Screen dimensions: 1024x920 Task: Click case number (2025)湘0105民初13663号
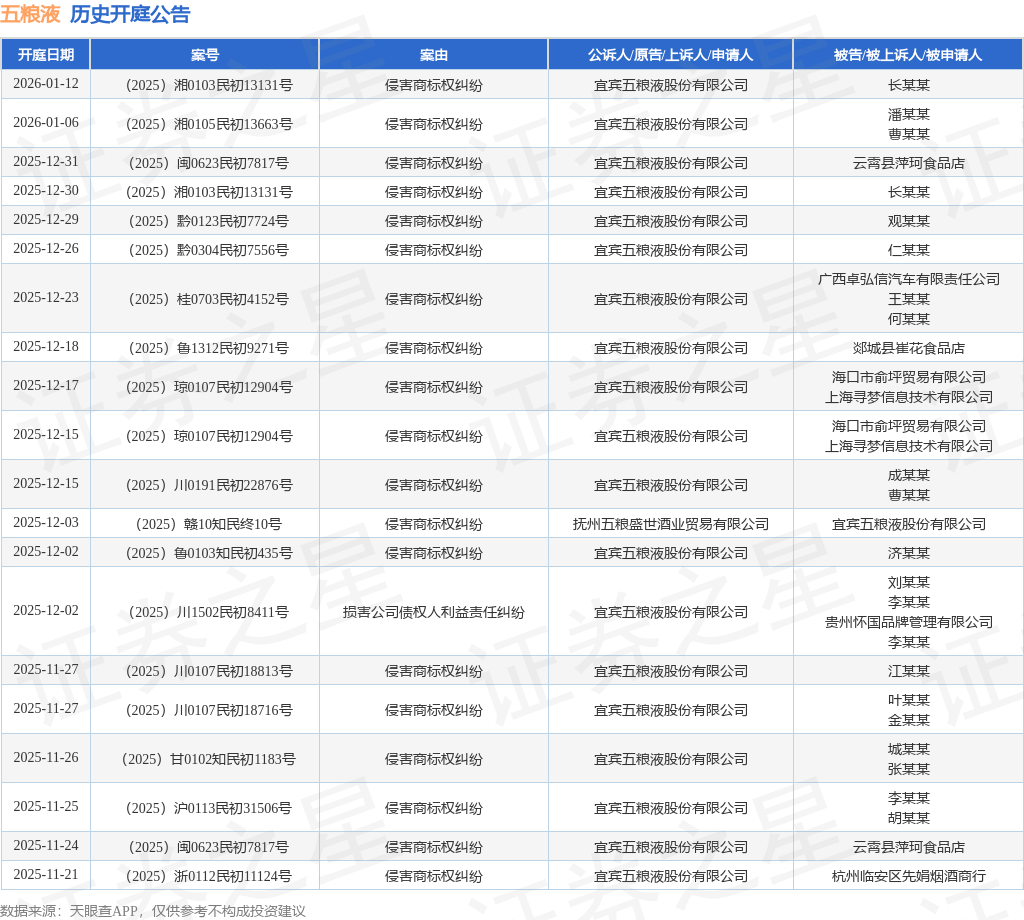(x=209, y=124)
